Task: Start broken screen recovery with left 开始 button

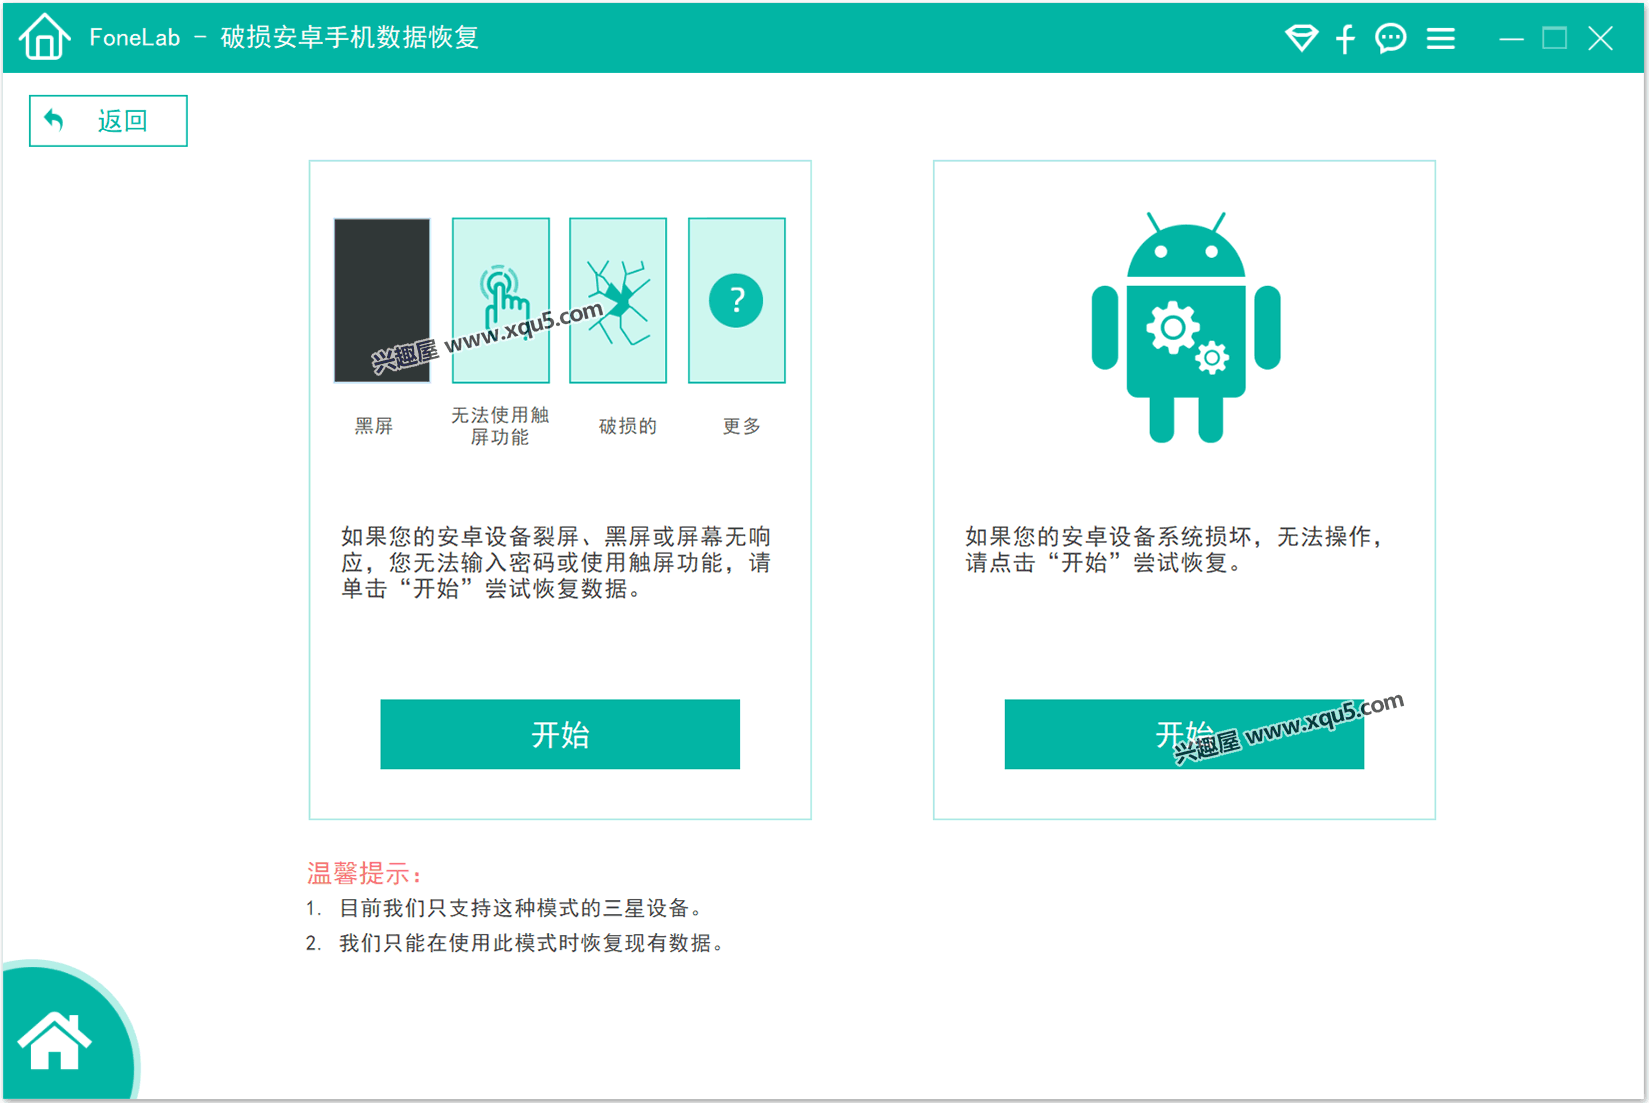Action: click(x=560, y=734)
